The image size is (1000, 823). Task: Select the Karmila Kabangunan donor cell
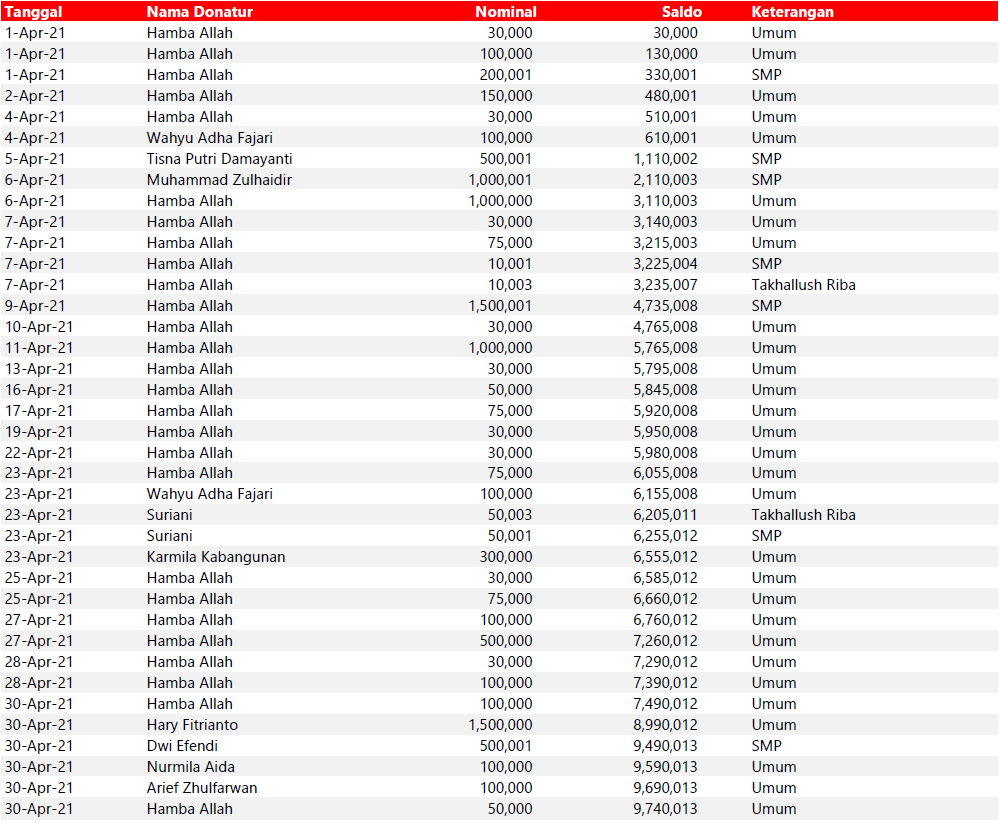[x=216, y=557]
